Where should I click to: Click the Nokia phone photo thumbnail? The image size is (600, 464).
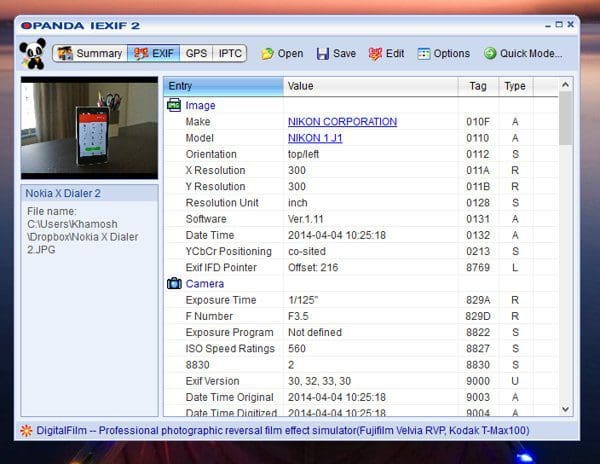pos(89,128)
